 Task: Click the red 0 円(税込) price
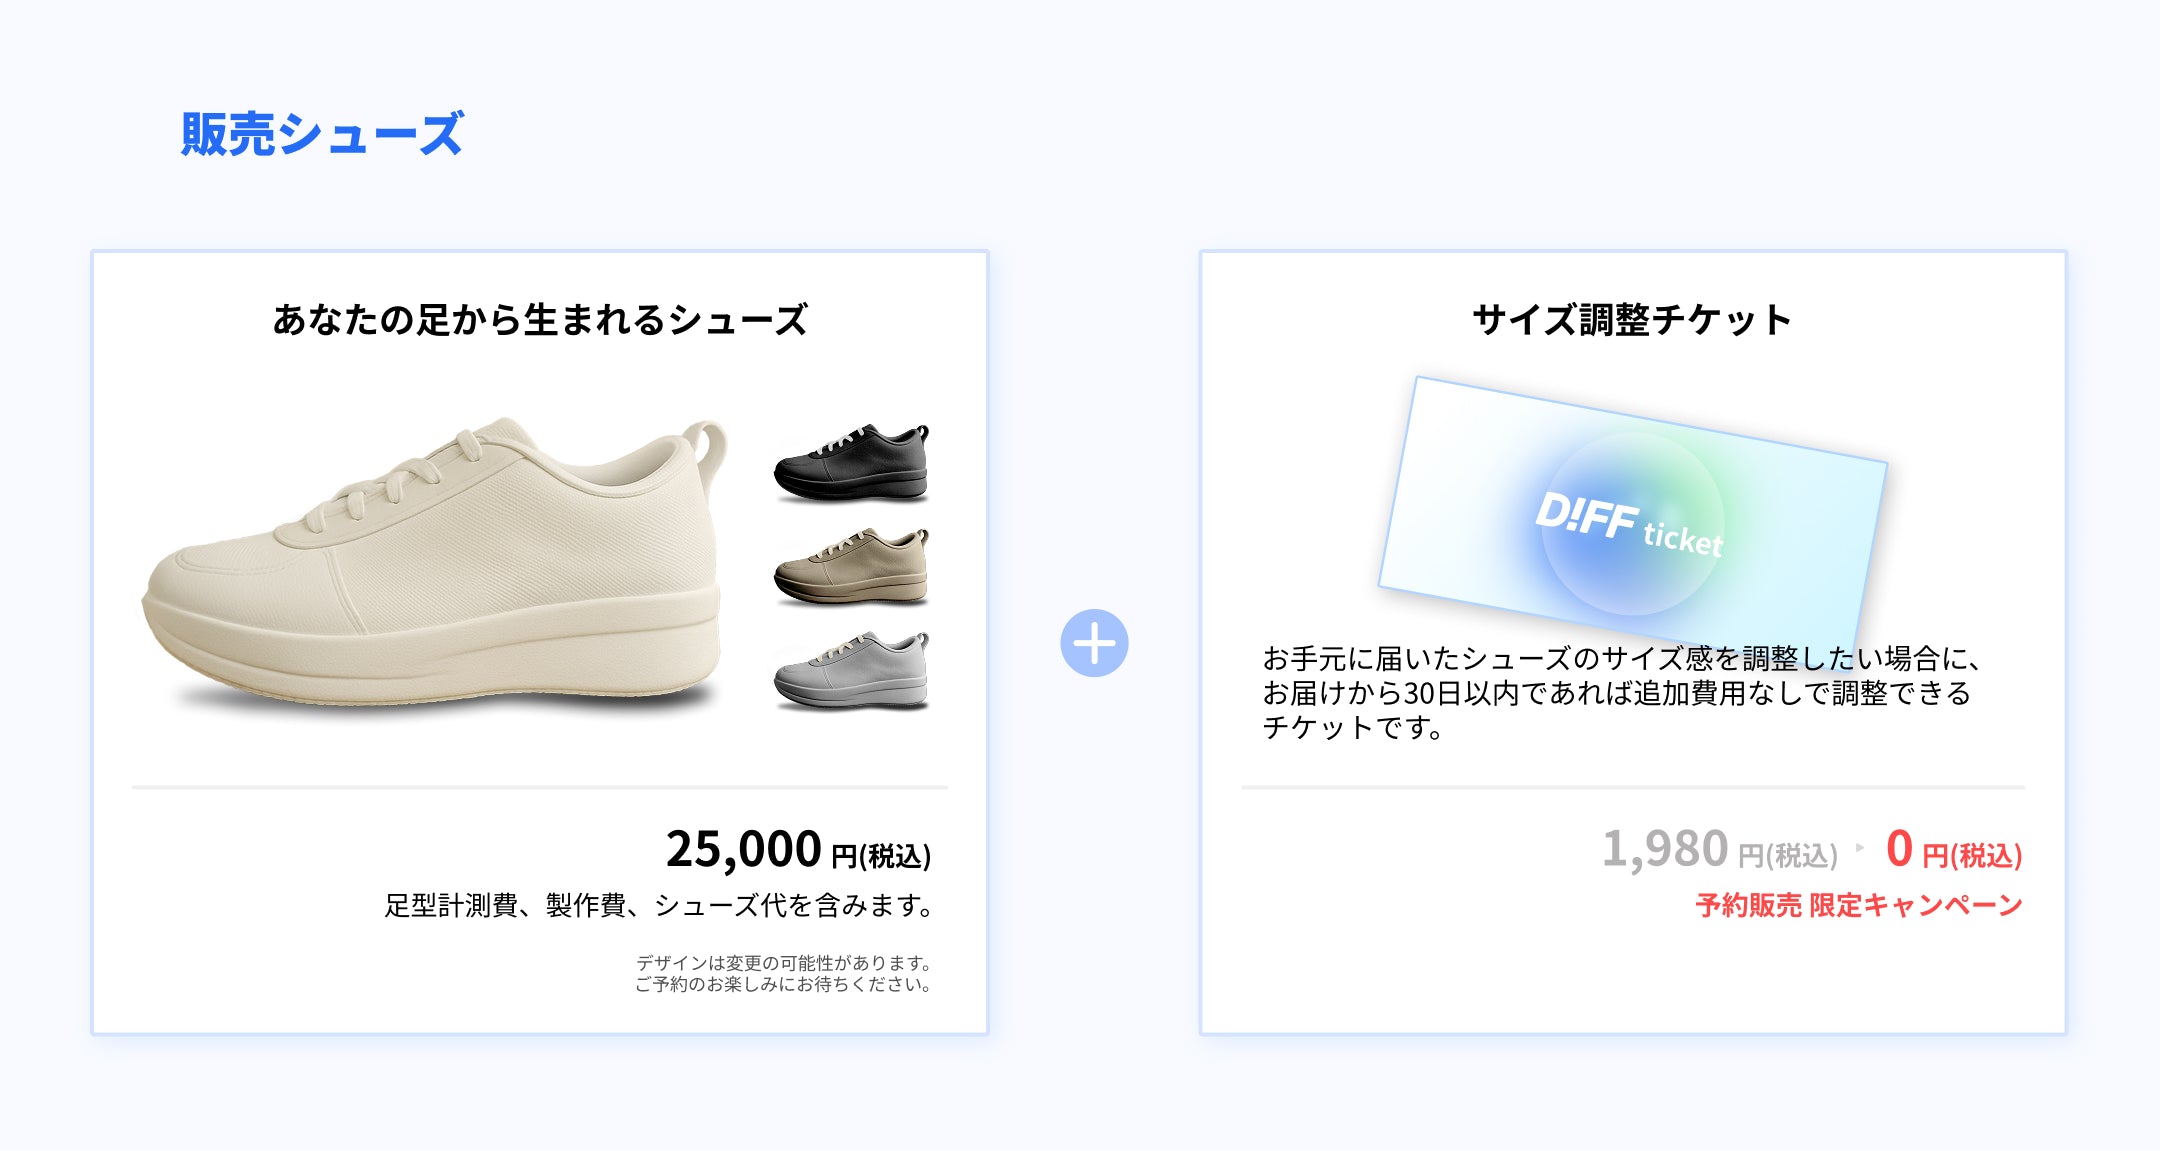click(x=1954, y=850)
